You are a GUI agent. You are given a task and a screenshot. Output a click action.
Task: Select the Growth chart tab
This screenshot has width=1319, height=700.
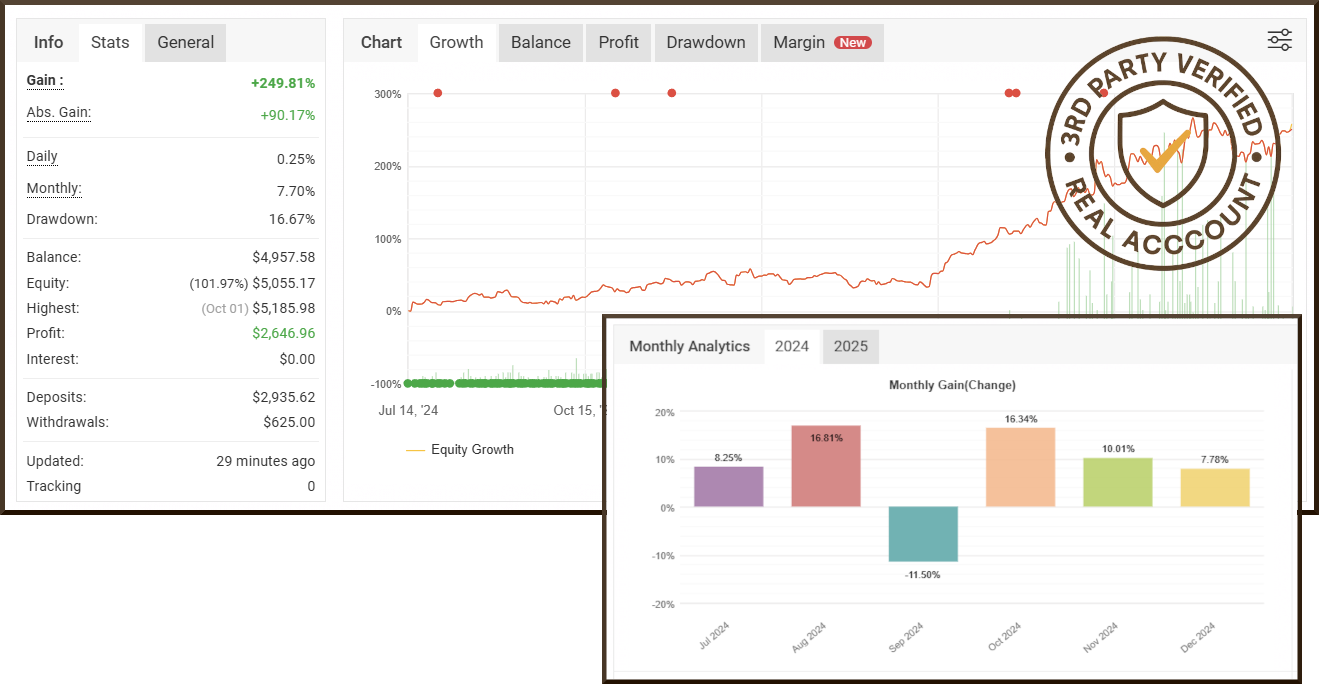click(456, 43)
